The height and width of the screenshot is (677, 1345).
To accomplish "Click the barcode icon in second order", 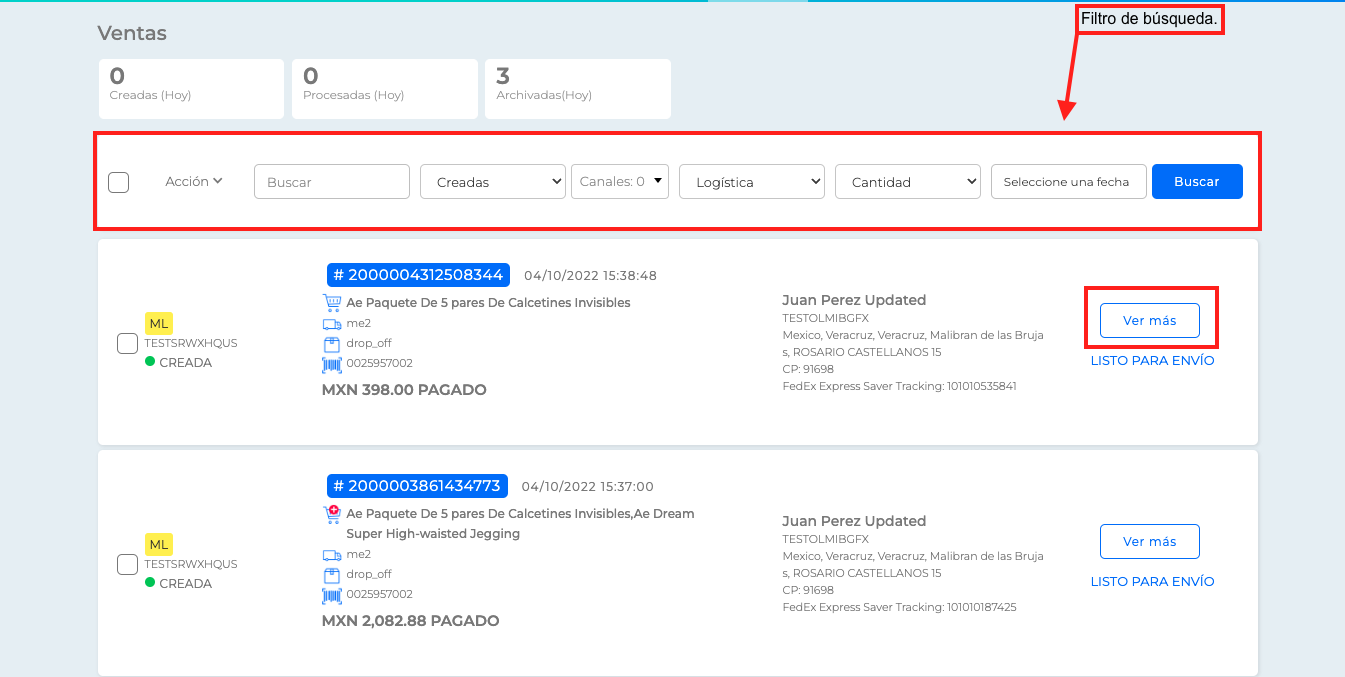I will [x=332, y=595].
